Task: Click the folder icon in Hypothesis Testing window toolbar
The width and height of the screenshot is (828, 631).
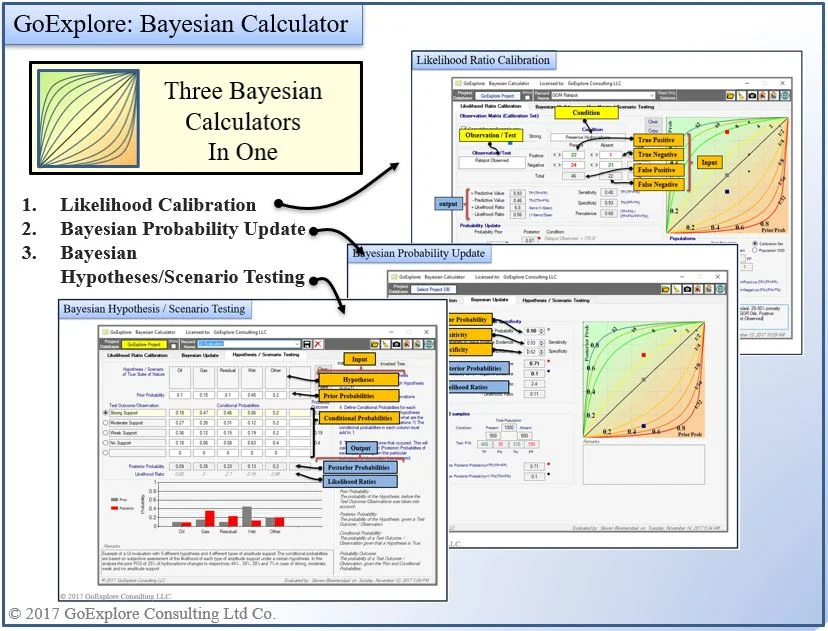Action: (375, 344)
